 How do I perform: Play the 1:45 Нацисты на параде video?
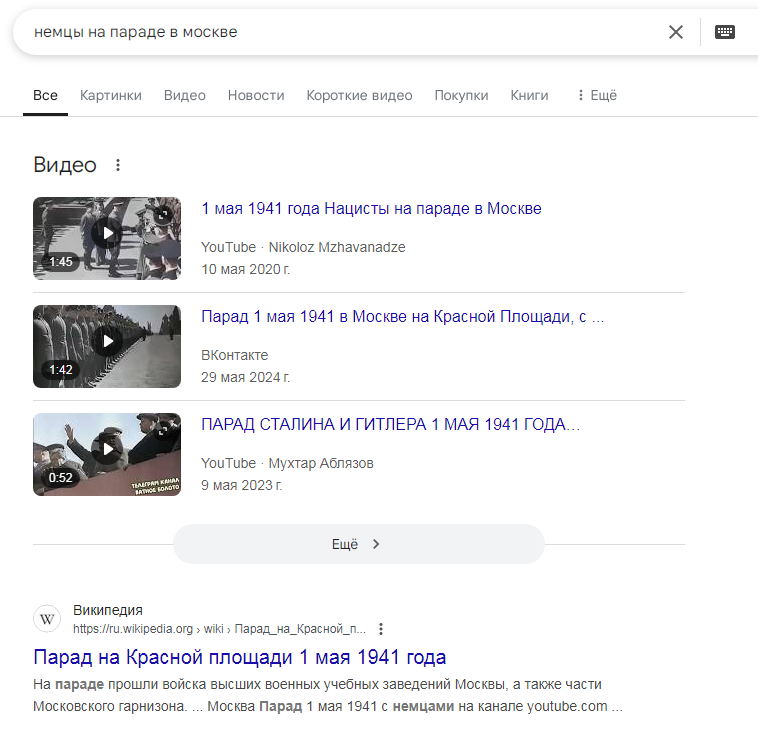click(x=107, y=238)
